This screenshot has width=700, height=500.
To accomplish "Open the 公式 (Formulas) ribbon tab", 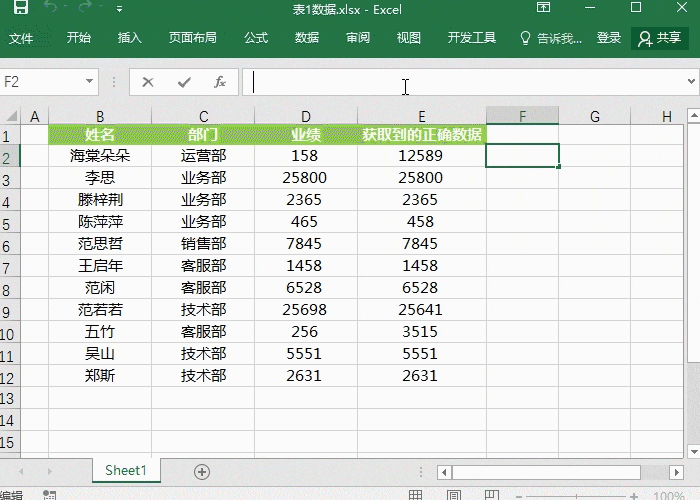I will (x=256, y=38).
